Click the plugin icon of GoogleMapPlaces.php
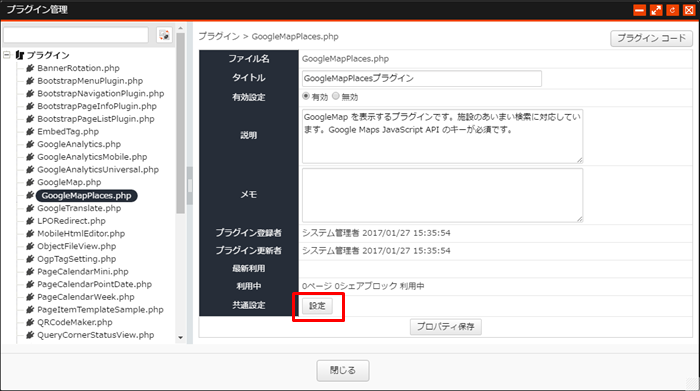This screenshot has height=391, width=700. (x=30, y=195)
